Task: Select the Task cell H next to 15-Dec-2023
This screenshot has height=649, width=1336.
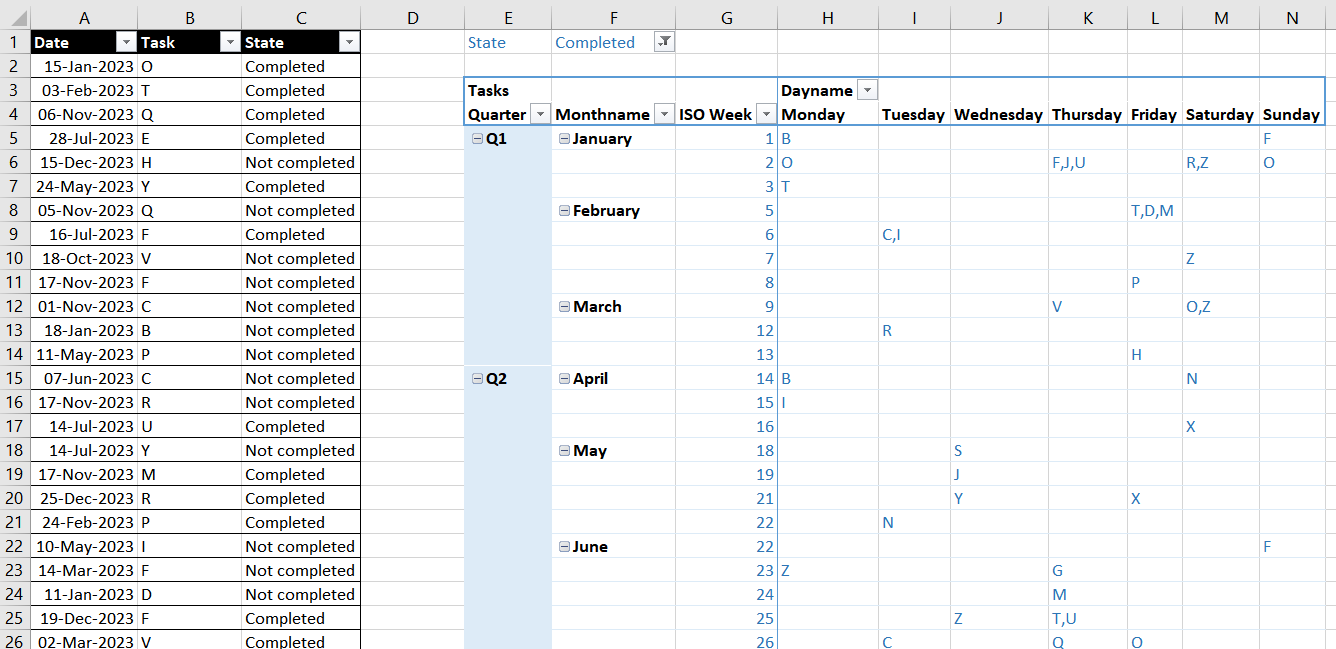Action: click(189, 162)
